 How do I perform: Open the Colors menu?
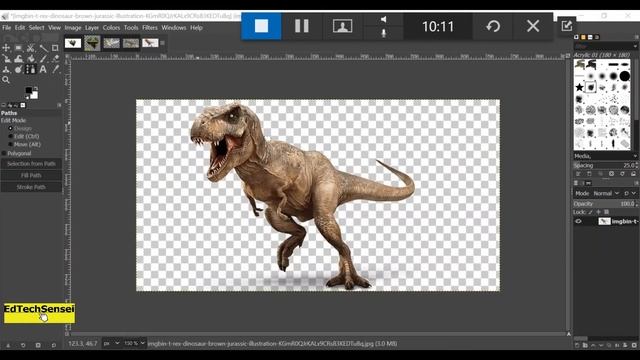pyautogui.click(x=111, y=28)
